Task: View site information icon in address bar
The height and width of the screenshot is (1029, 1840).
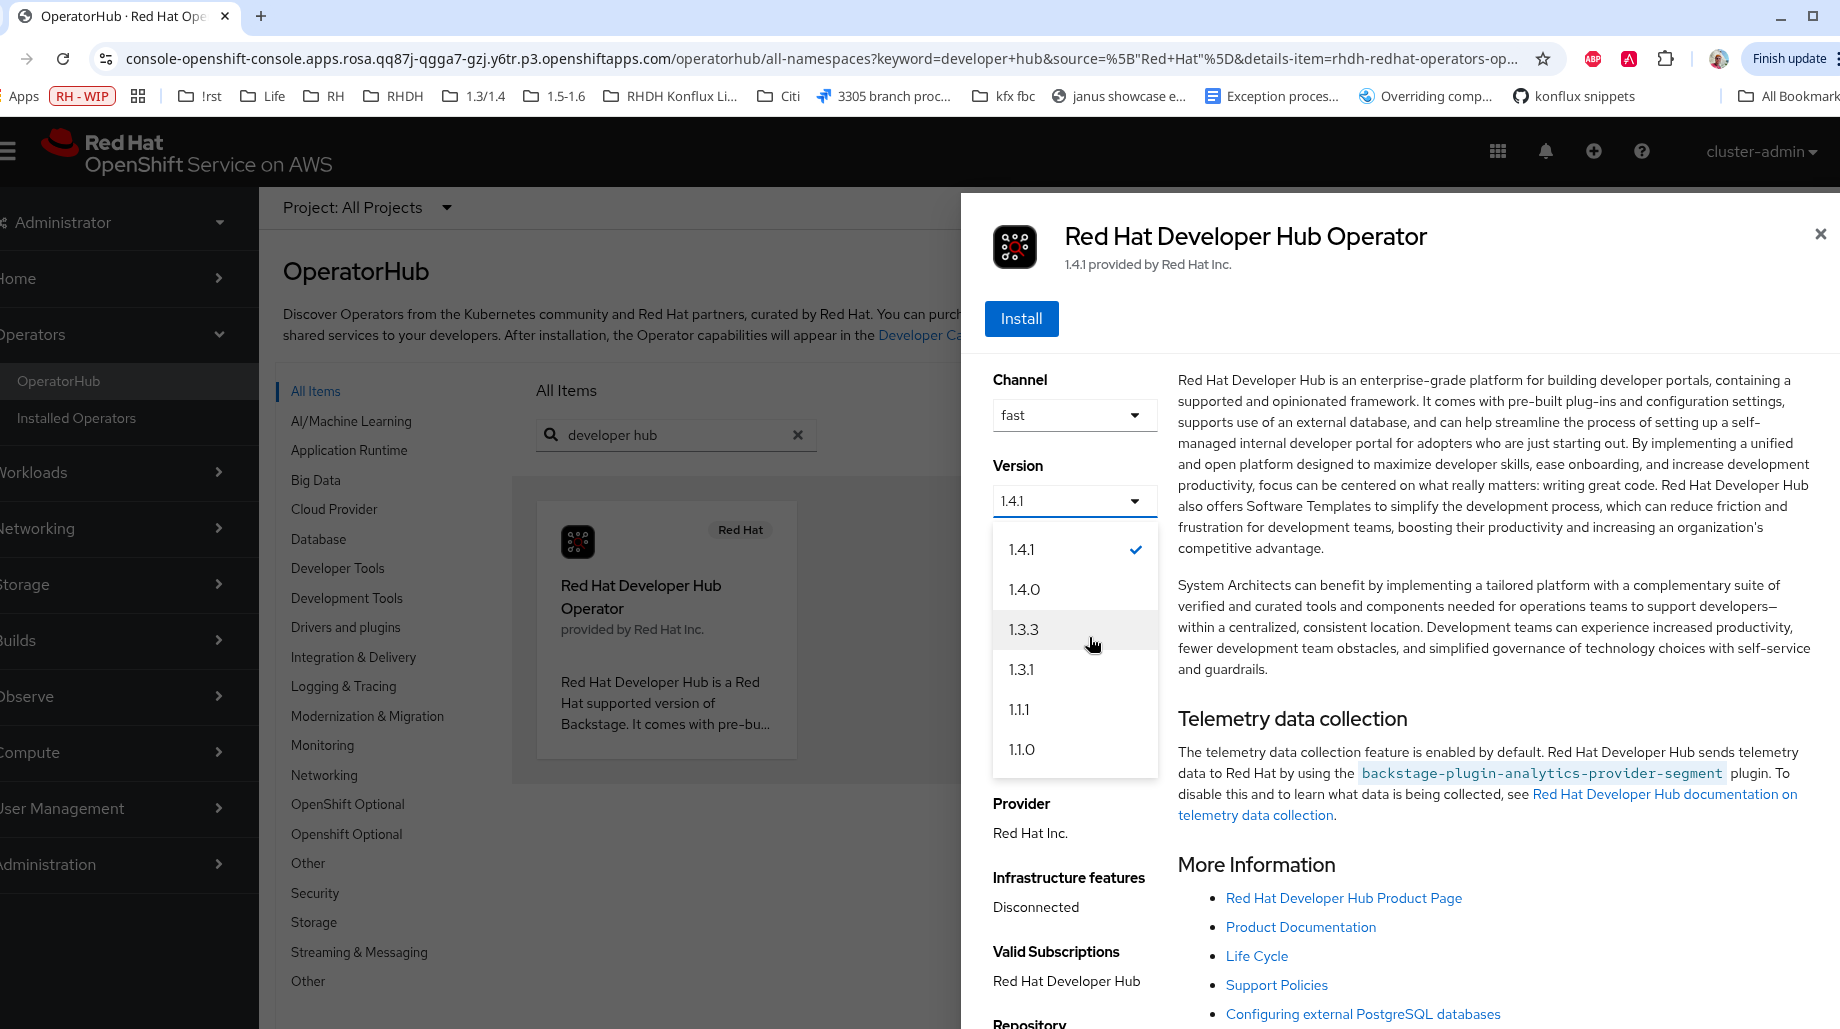Action: click(106, 59)
